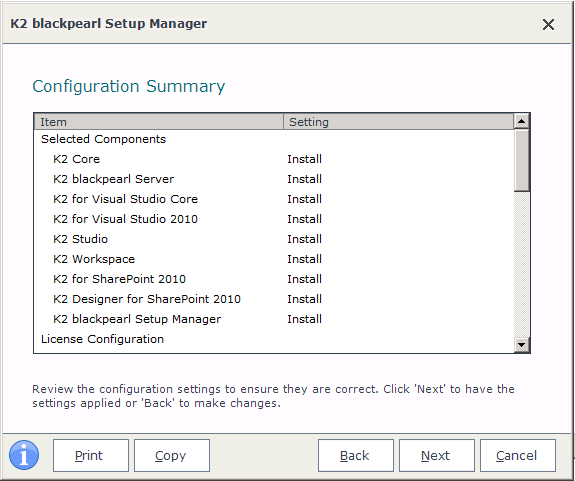
Task: Select the K2 Core row
Action: pyautogui.click(x=274, y=159)
